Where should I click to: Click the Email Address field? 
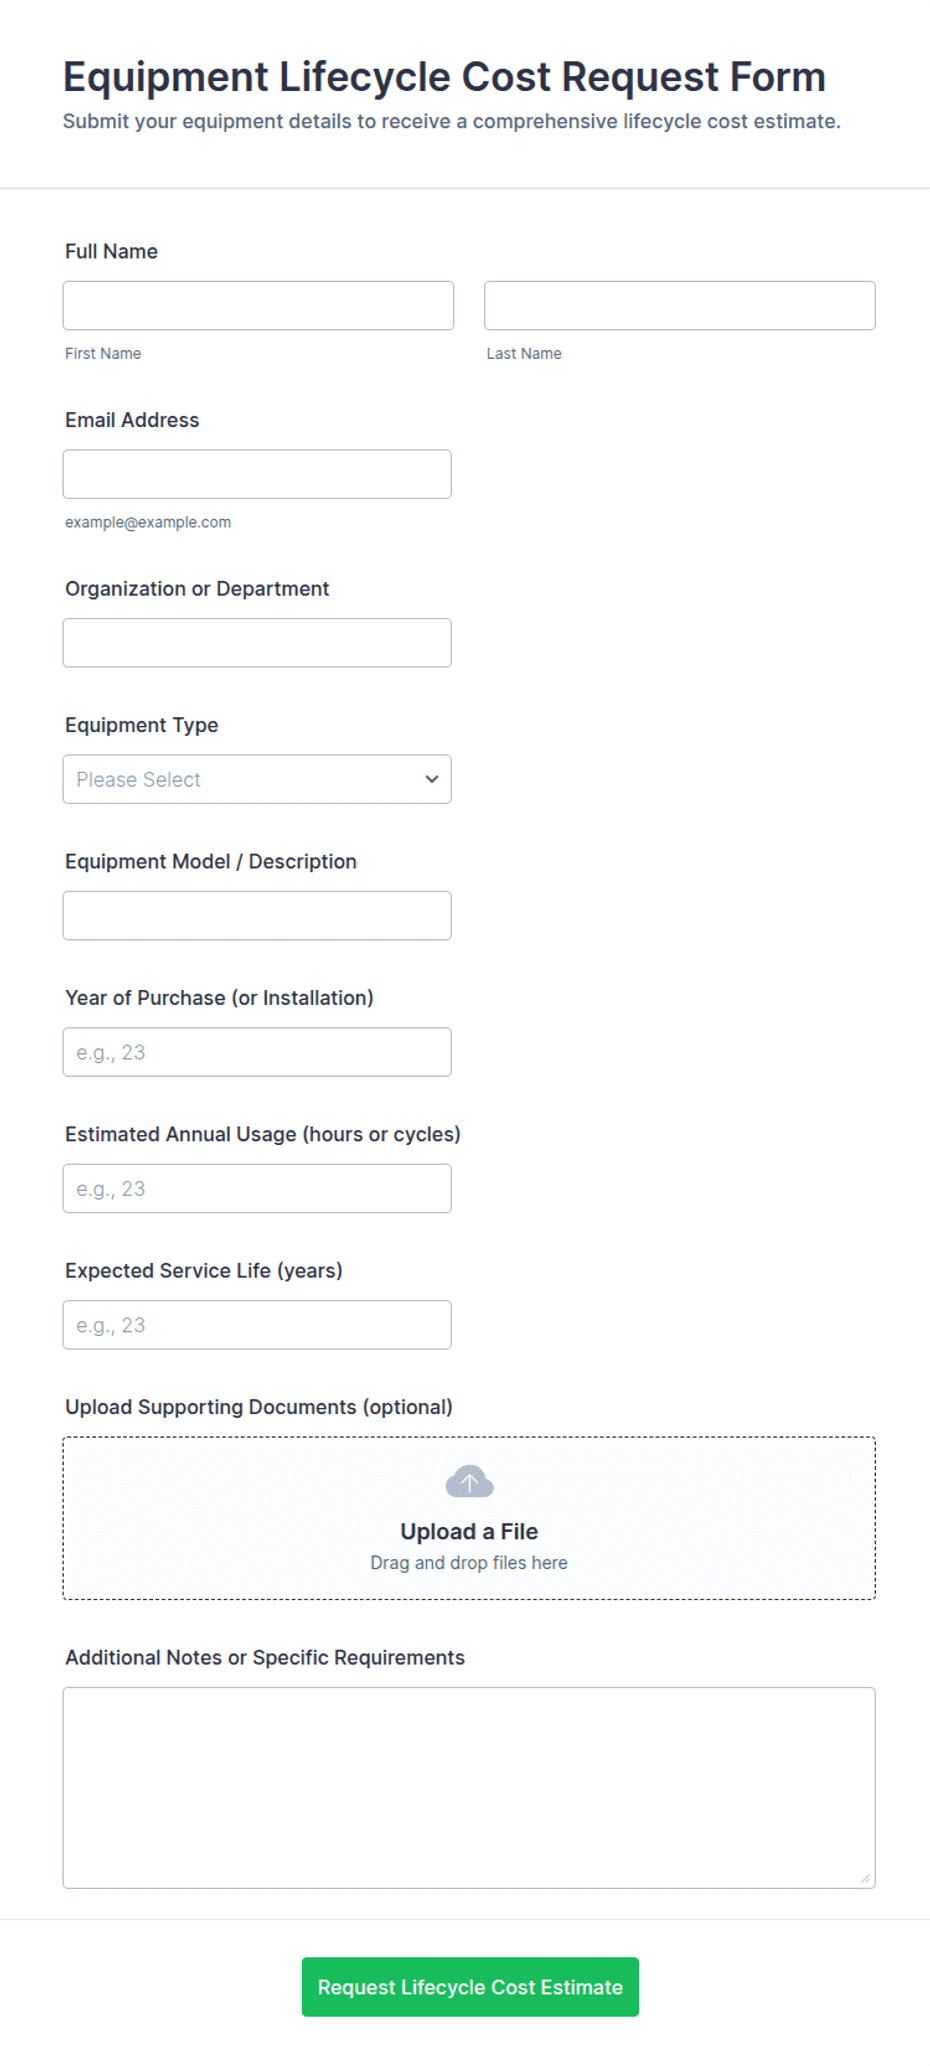point(257,474)
